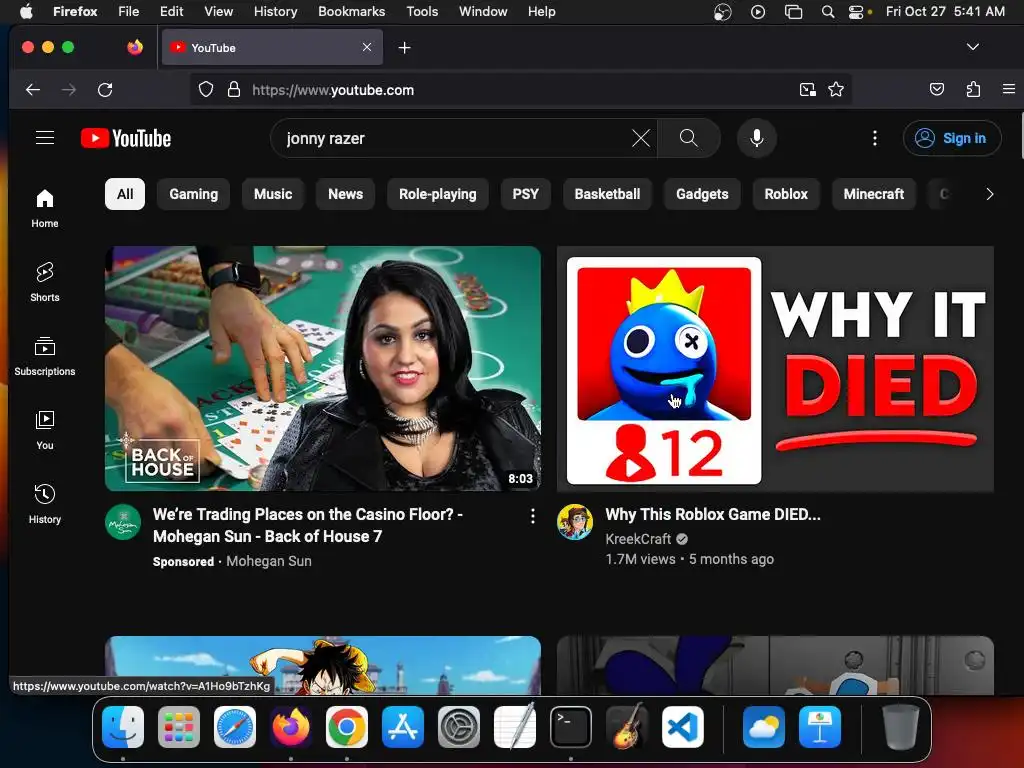The width and height of the screenshot is (1024, 768).
Task: Open the Mohegan Sun casino video thumbnail
Action: (323, 368)
